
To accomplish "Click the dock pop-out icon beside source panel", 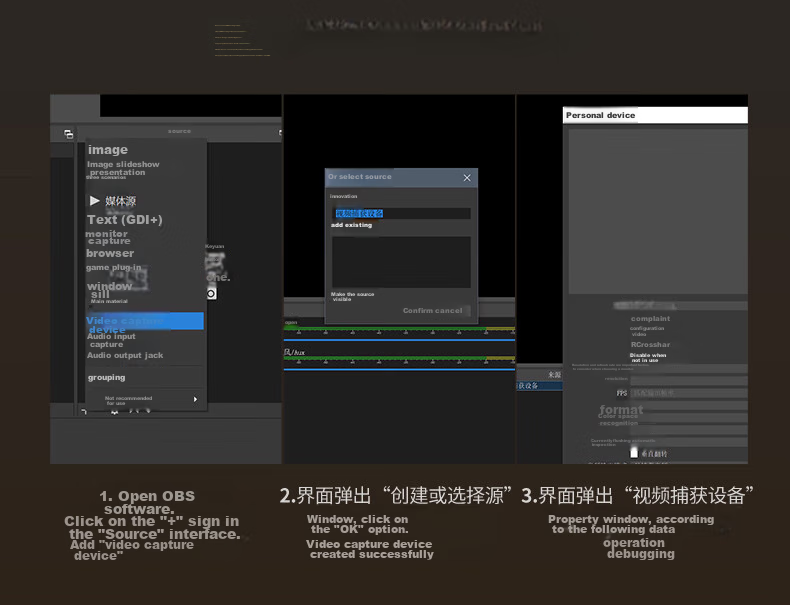I will tap(69, 134).
